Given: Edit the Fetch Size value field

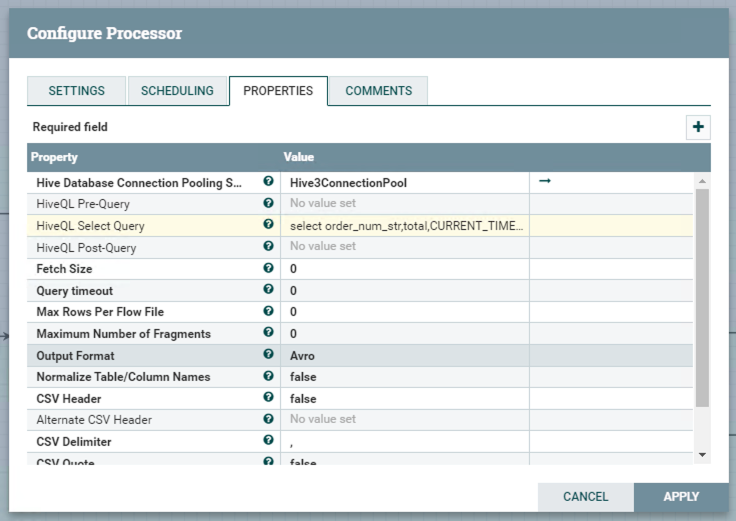Looking at the screenshot, I should pyautogui.click(x=405, y=269).
